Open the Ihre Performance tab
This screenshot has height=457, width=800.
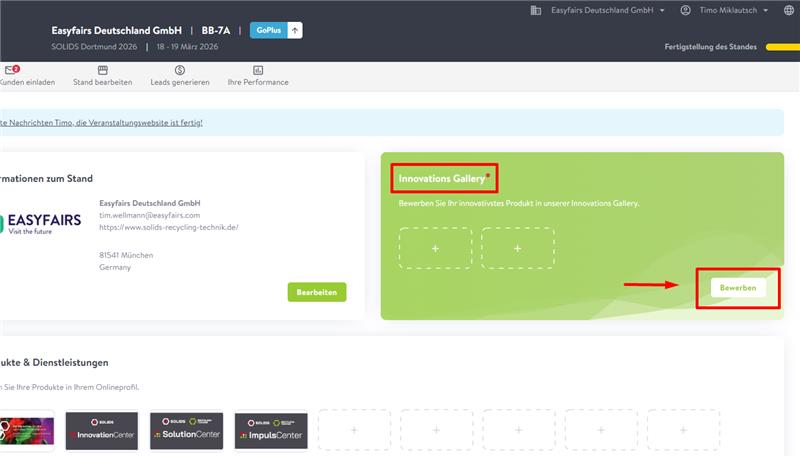(x=258, y=82)
